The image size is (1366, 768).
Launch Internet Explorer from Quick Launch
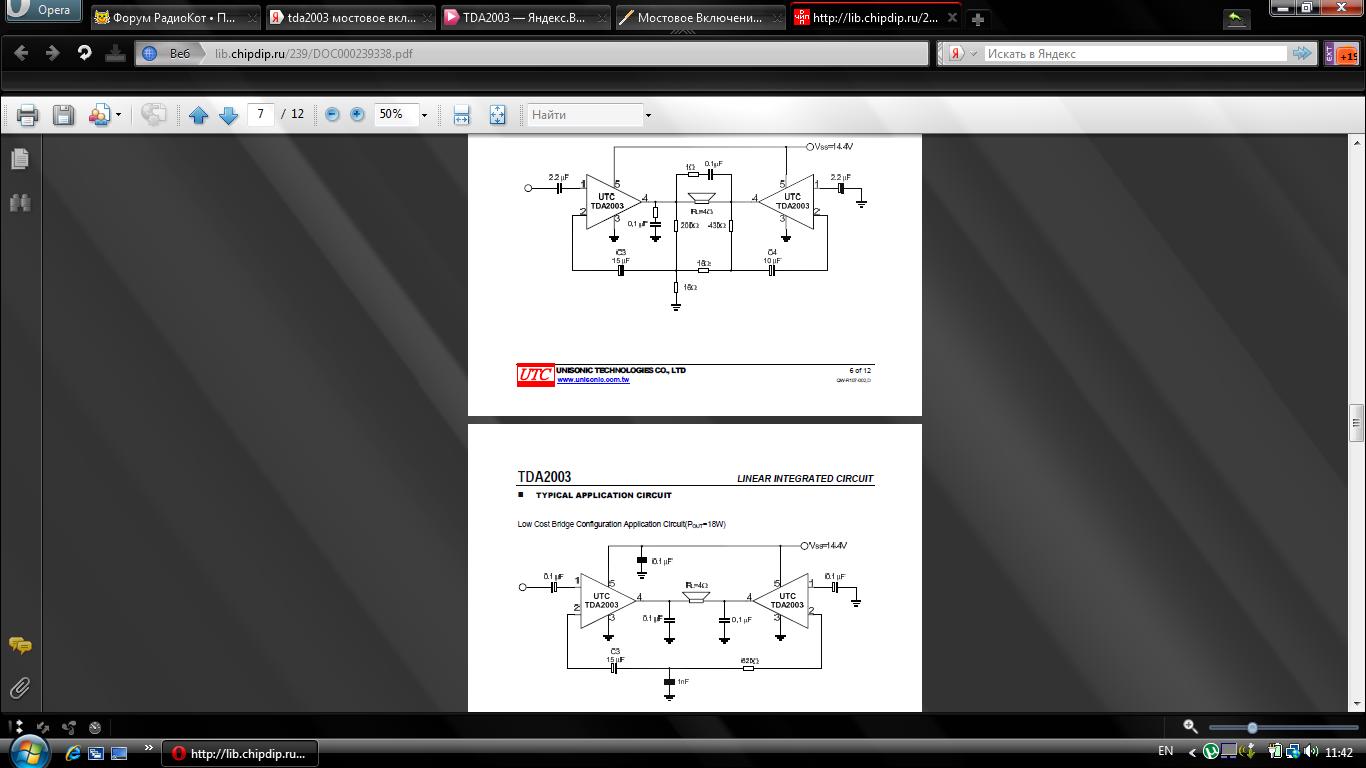click(73, 753)
